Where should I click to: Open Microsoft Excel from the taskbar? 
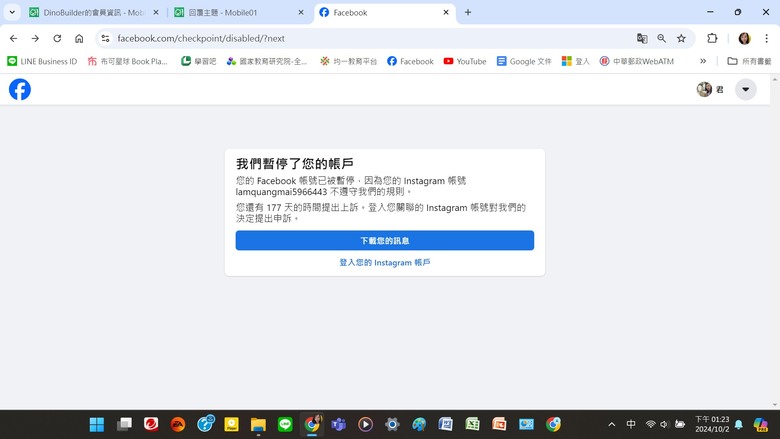pos(473,424)
